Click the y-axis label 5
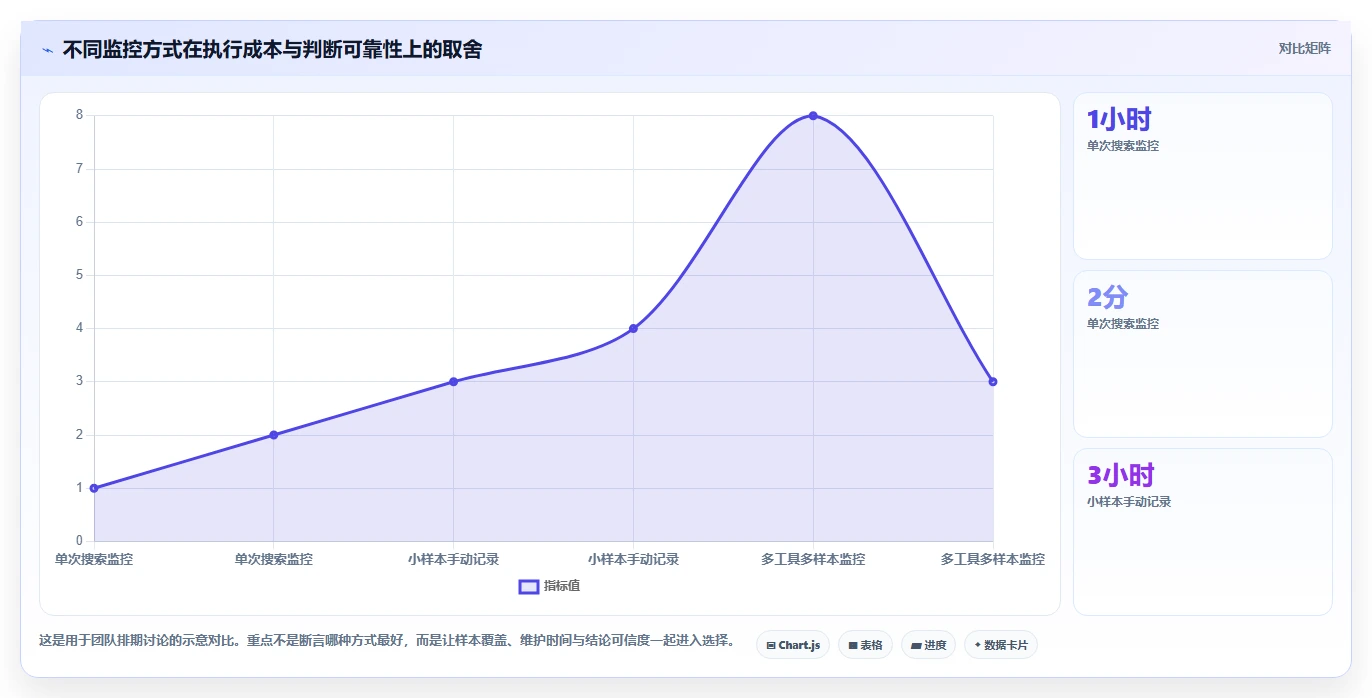 [79, 275]
